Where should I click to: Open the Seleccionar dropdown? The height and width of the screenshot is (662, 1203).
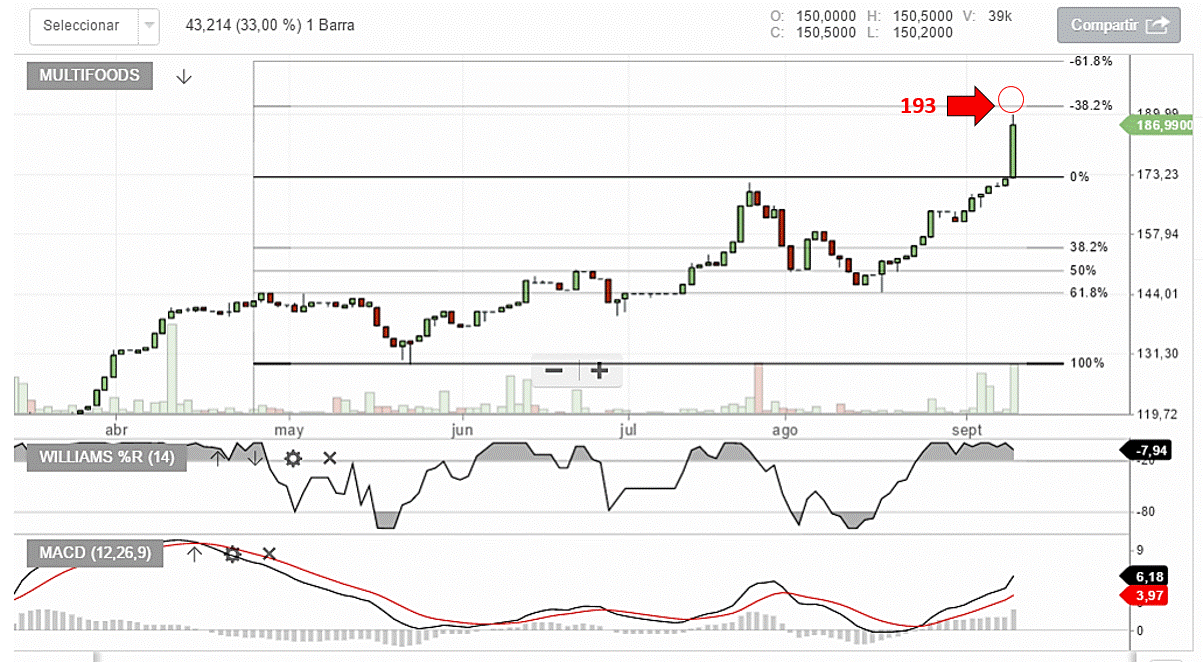(94, 26)
